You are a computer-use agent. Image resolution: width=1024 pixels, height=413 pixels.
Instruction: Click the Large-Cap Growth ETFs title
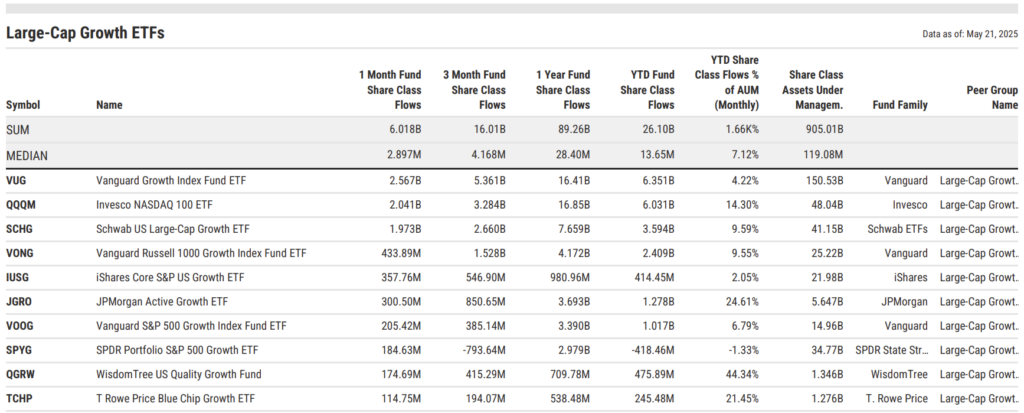coord(85,33)
